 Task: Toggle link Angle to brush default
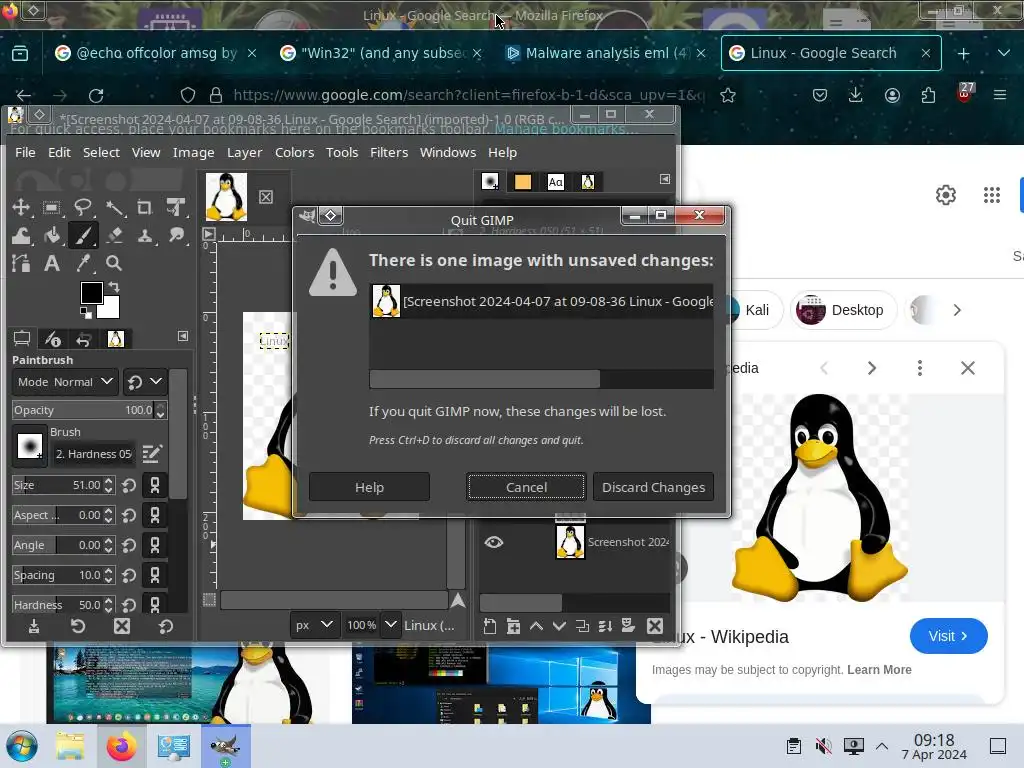pos(155,545)
